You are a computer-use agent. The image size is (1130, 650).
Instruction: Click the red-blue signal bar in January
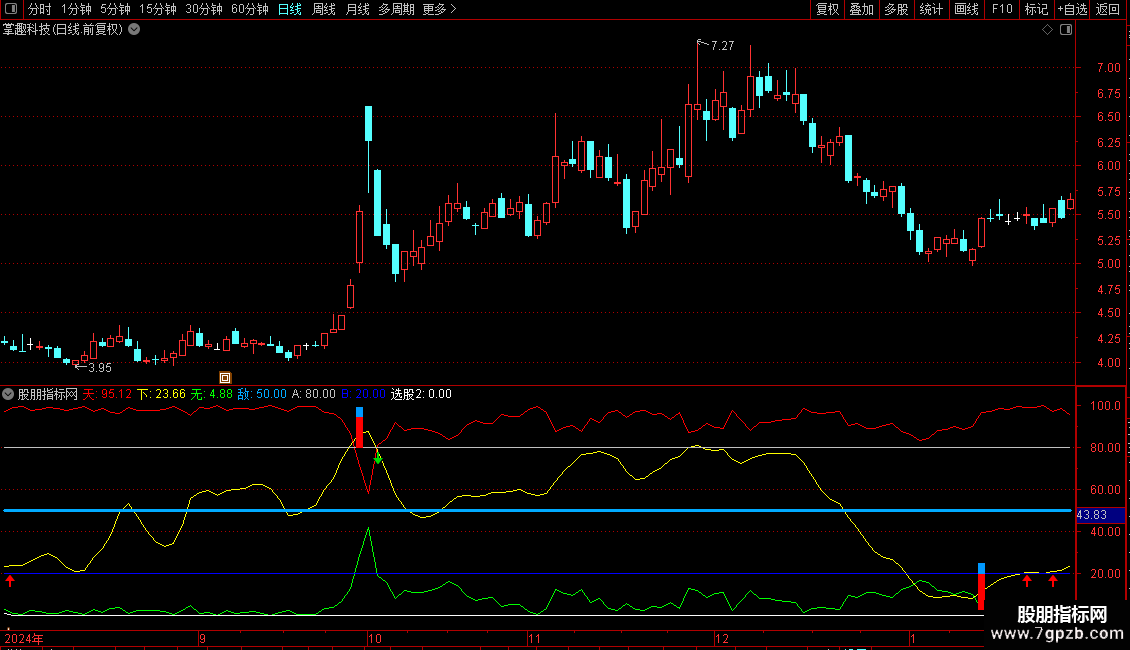coord(981,587)
